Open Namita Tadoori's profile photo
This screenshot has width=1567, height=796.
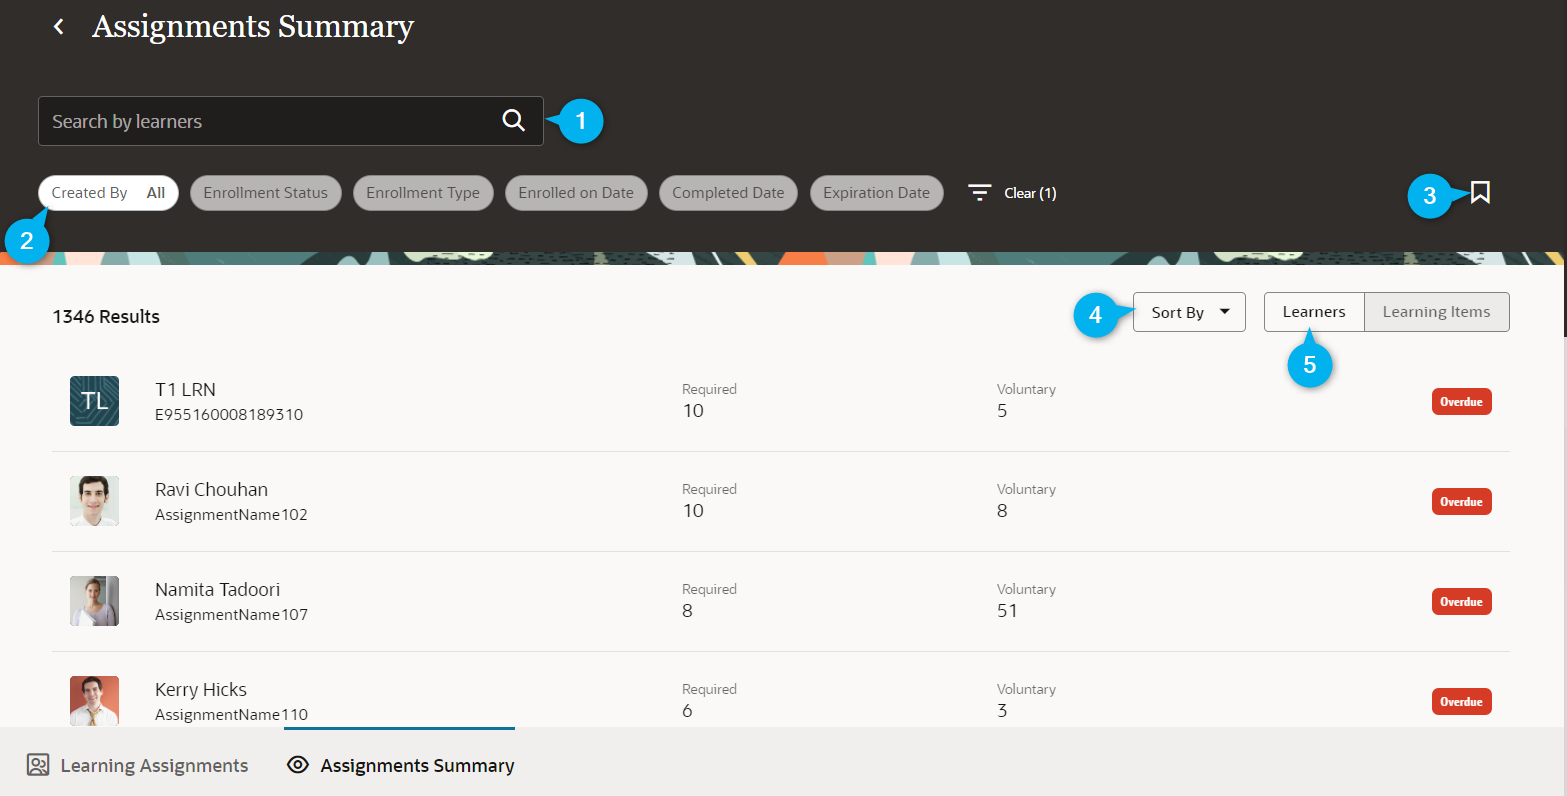click(94, 601)
